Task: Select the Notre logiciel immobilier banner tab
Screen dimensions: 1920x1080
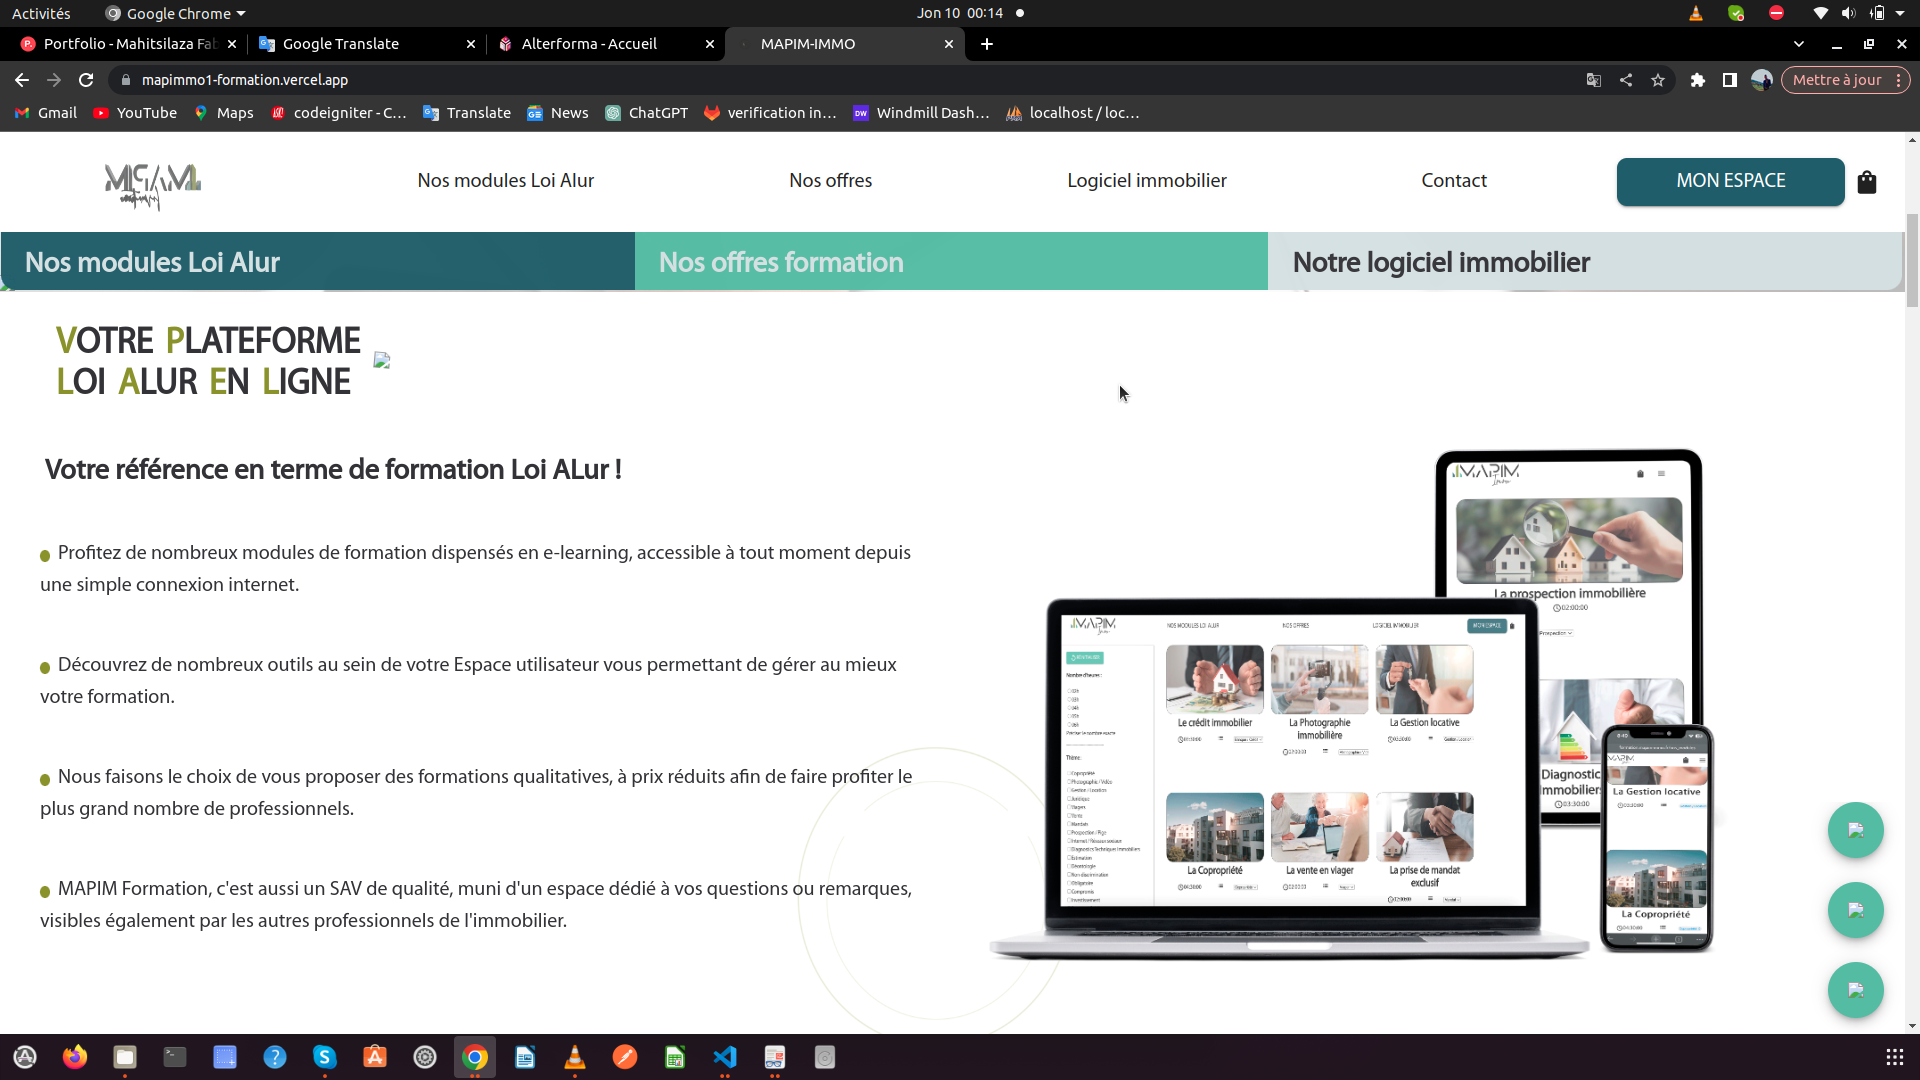Action: (1585, 262)
